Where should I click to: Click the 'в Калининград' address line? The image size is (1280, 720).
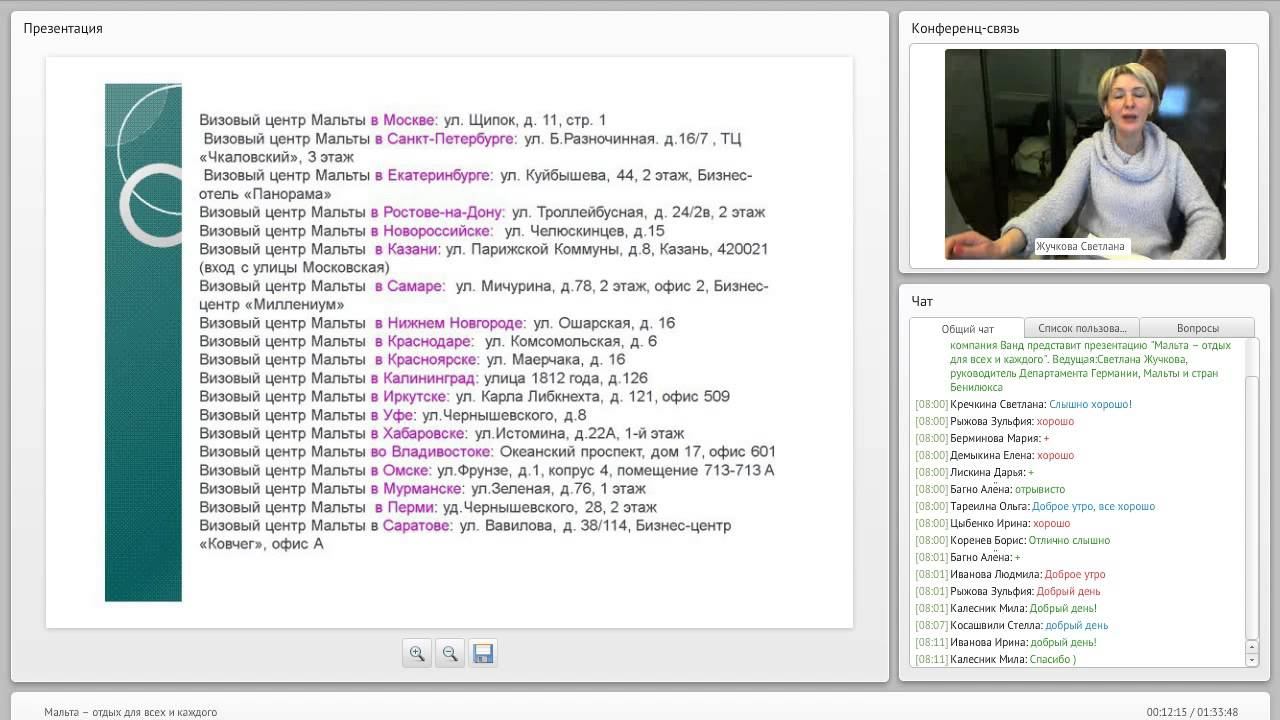click(x=423, y=378)
